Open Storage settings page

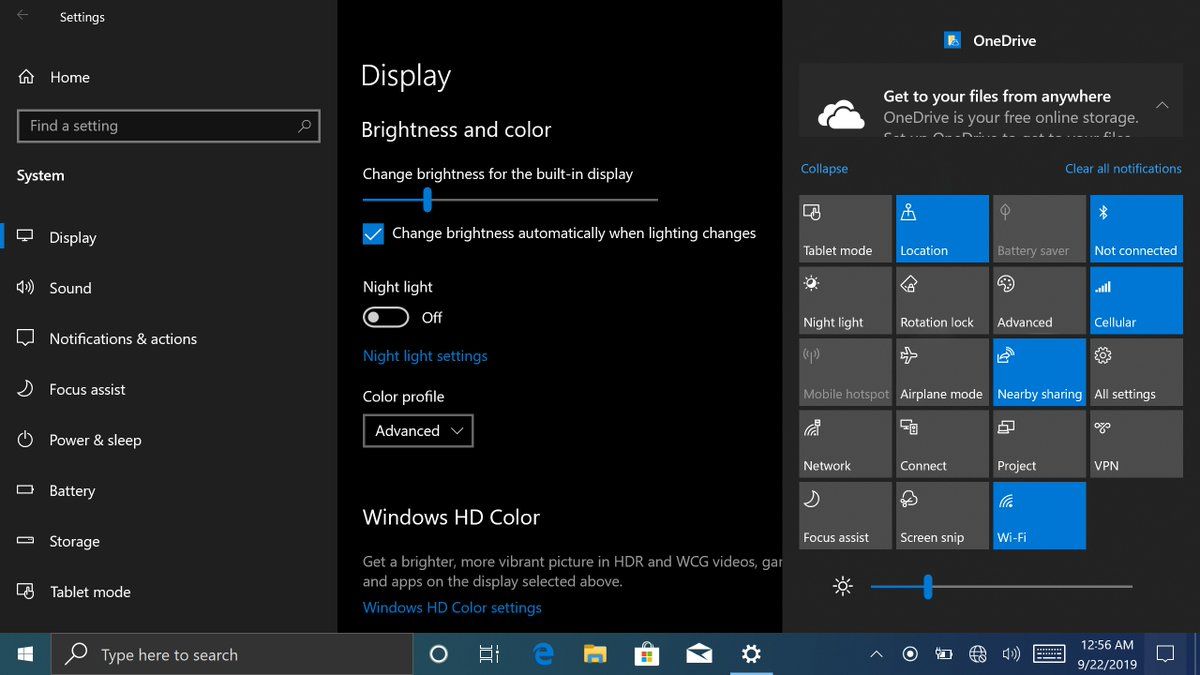pyautogui.click(x=168, y=542)
